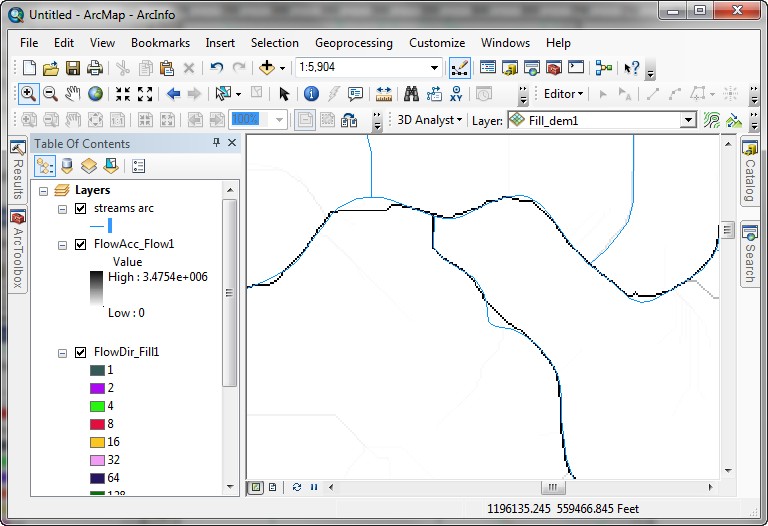Open the ArcToolbox side tab

pyautogui.click(x=17, y=250)
